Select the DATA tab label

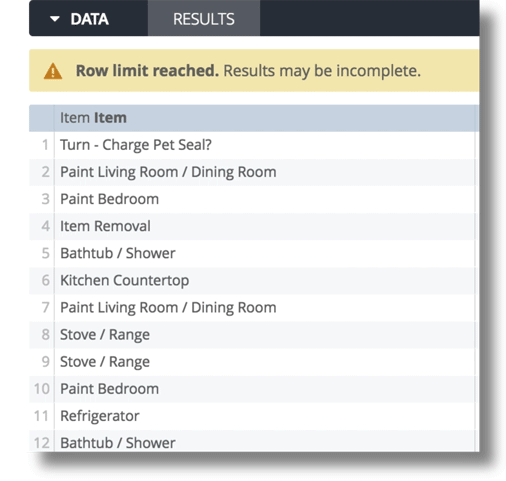tap(89, 19)
